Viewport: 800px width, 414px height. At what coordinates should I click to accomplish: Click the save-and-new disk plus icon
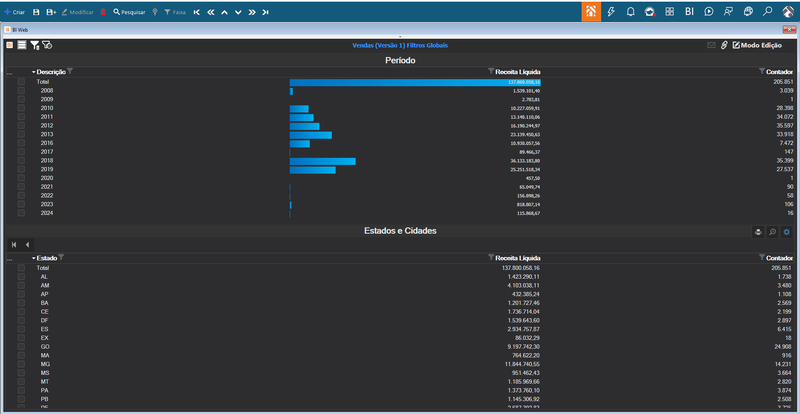click(x=51, y=12)
